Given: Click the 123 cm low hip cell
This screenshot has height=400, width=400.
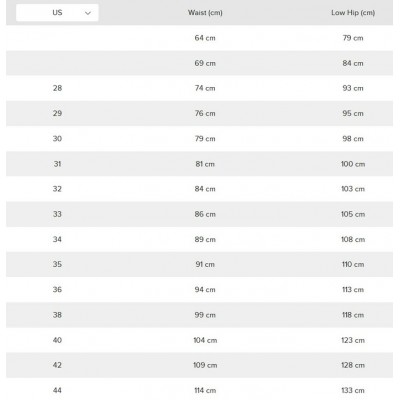Looking at the screenshot, I should click(x=353, y=340).
